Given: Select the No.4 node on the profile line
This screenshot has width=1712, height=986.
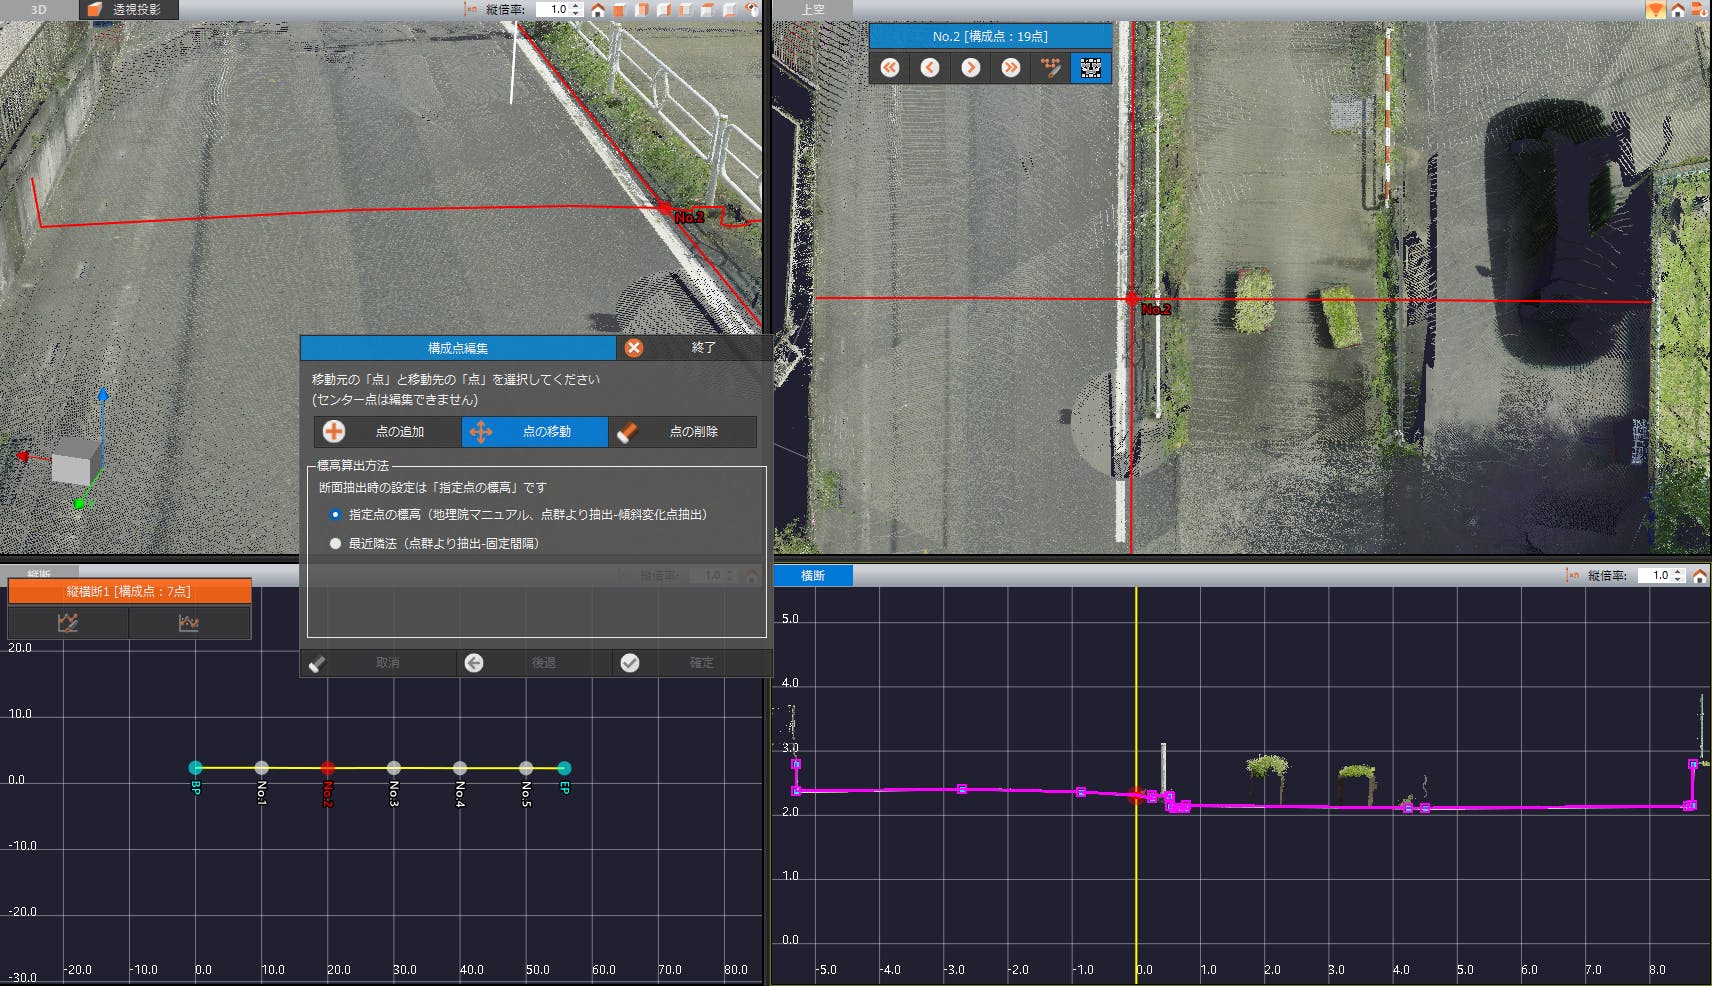Looking at the screenshot, I should [459, 768].
